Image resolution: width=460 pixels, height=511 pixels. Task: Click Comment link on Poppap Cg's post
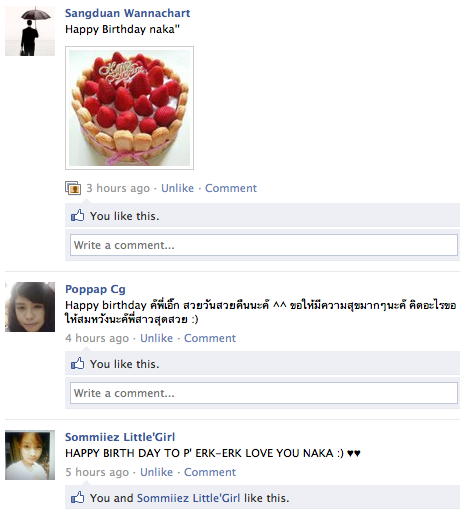point(210,338)
